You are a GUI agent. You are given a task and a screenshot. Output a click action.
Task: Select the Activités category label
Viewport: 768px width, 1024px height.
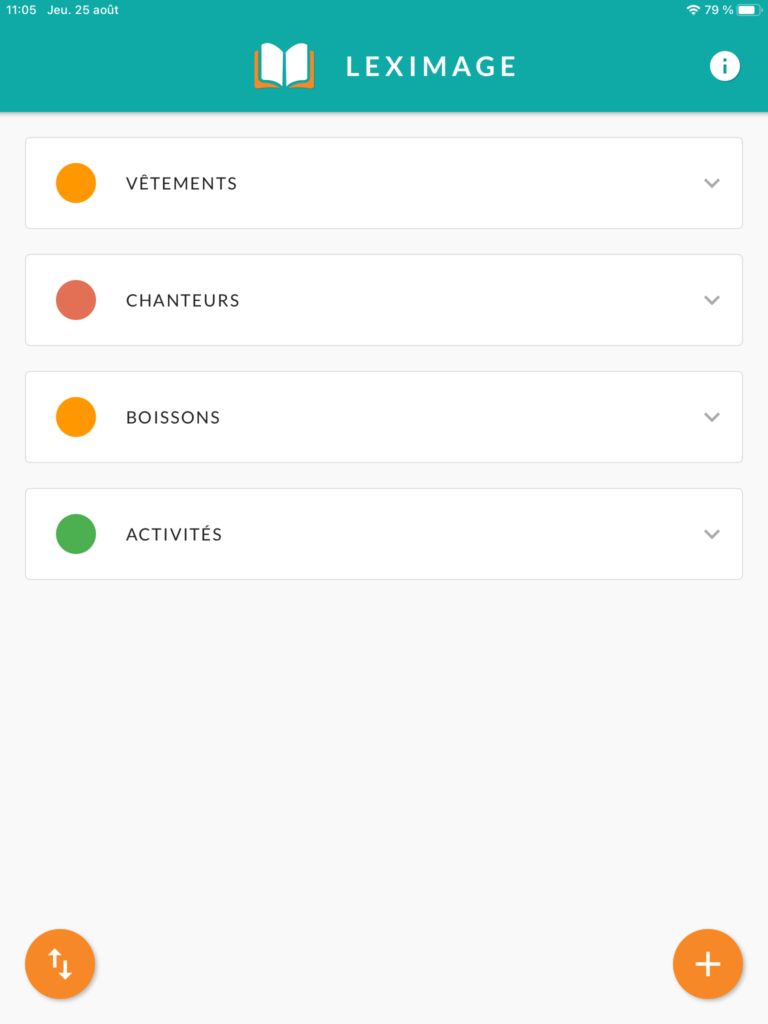coord(174,535)
